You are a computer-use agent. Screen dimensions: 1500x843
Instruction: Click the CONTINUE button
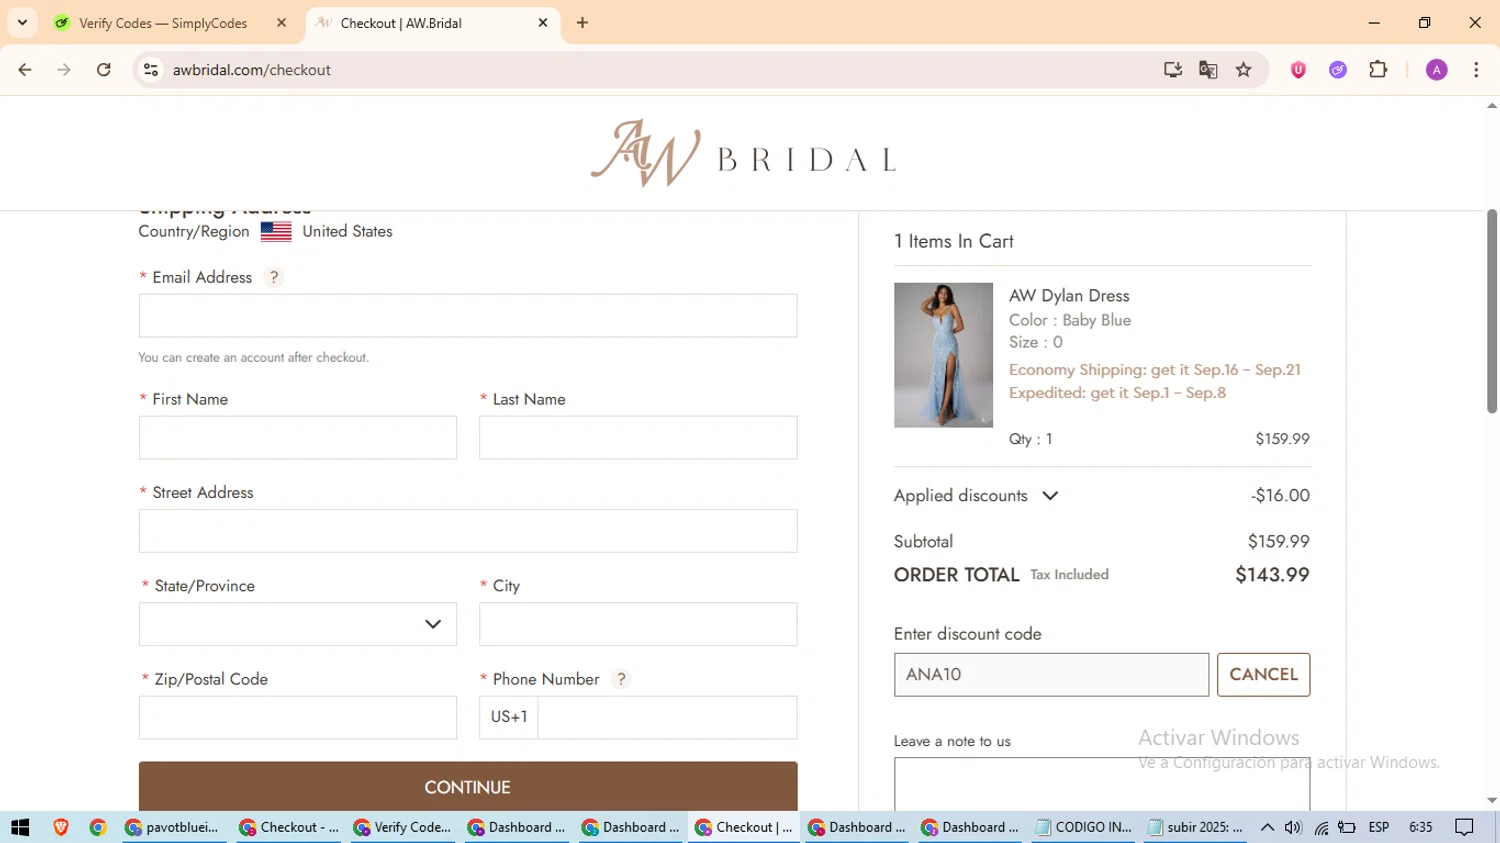point(468,787)
